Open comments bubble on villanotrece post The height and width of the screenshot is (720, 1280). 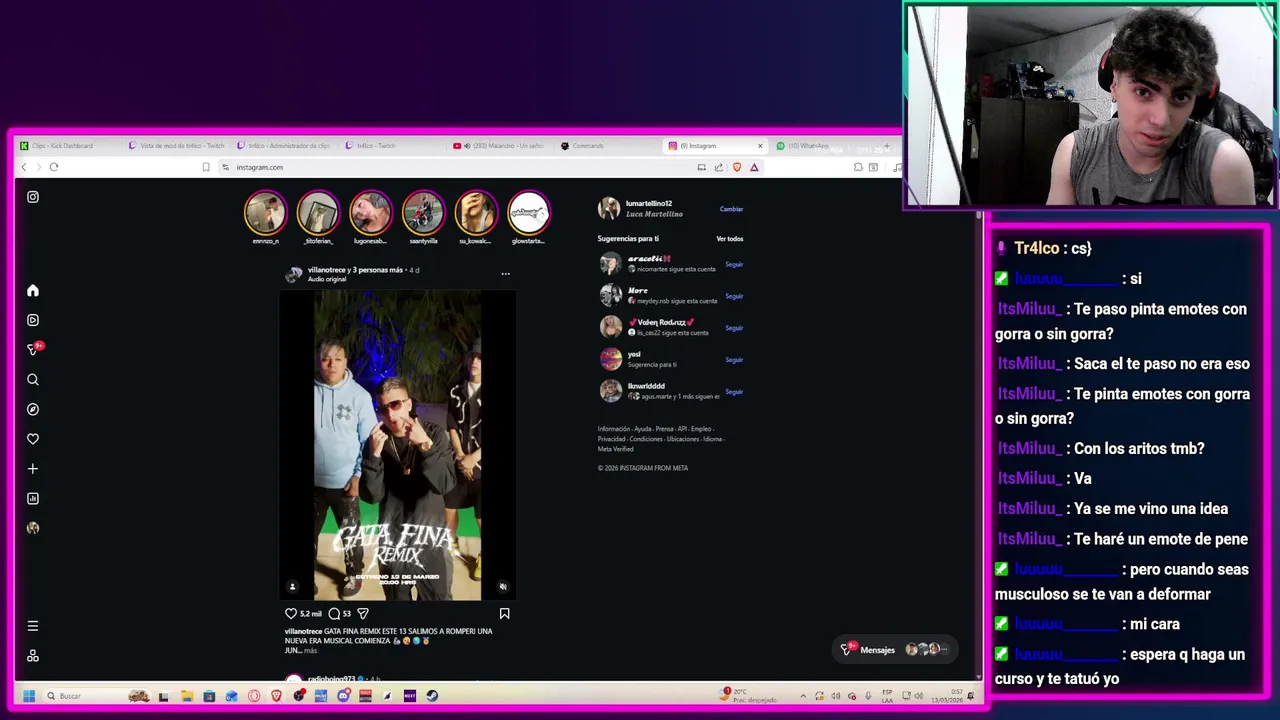334,613
